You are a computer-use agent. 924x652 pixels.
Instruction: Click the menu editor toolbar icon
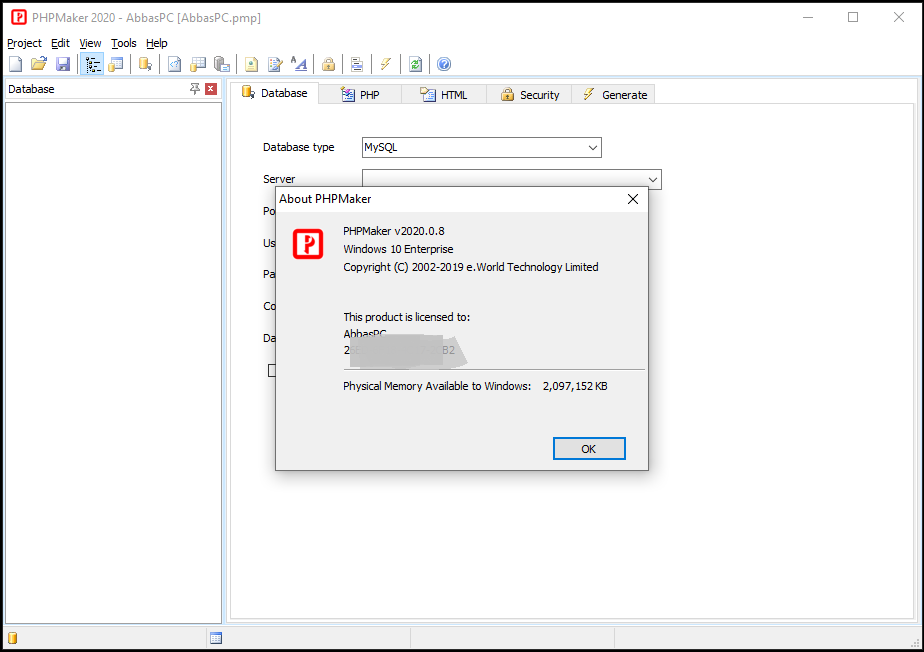pyautogui.click(x=357, y=64)
